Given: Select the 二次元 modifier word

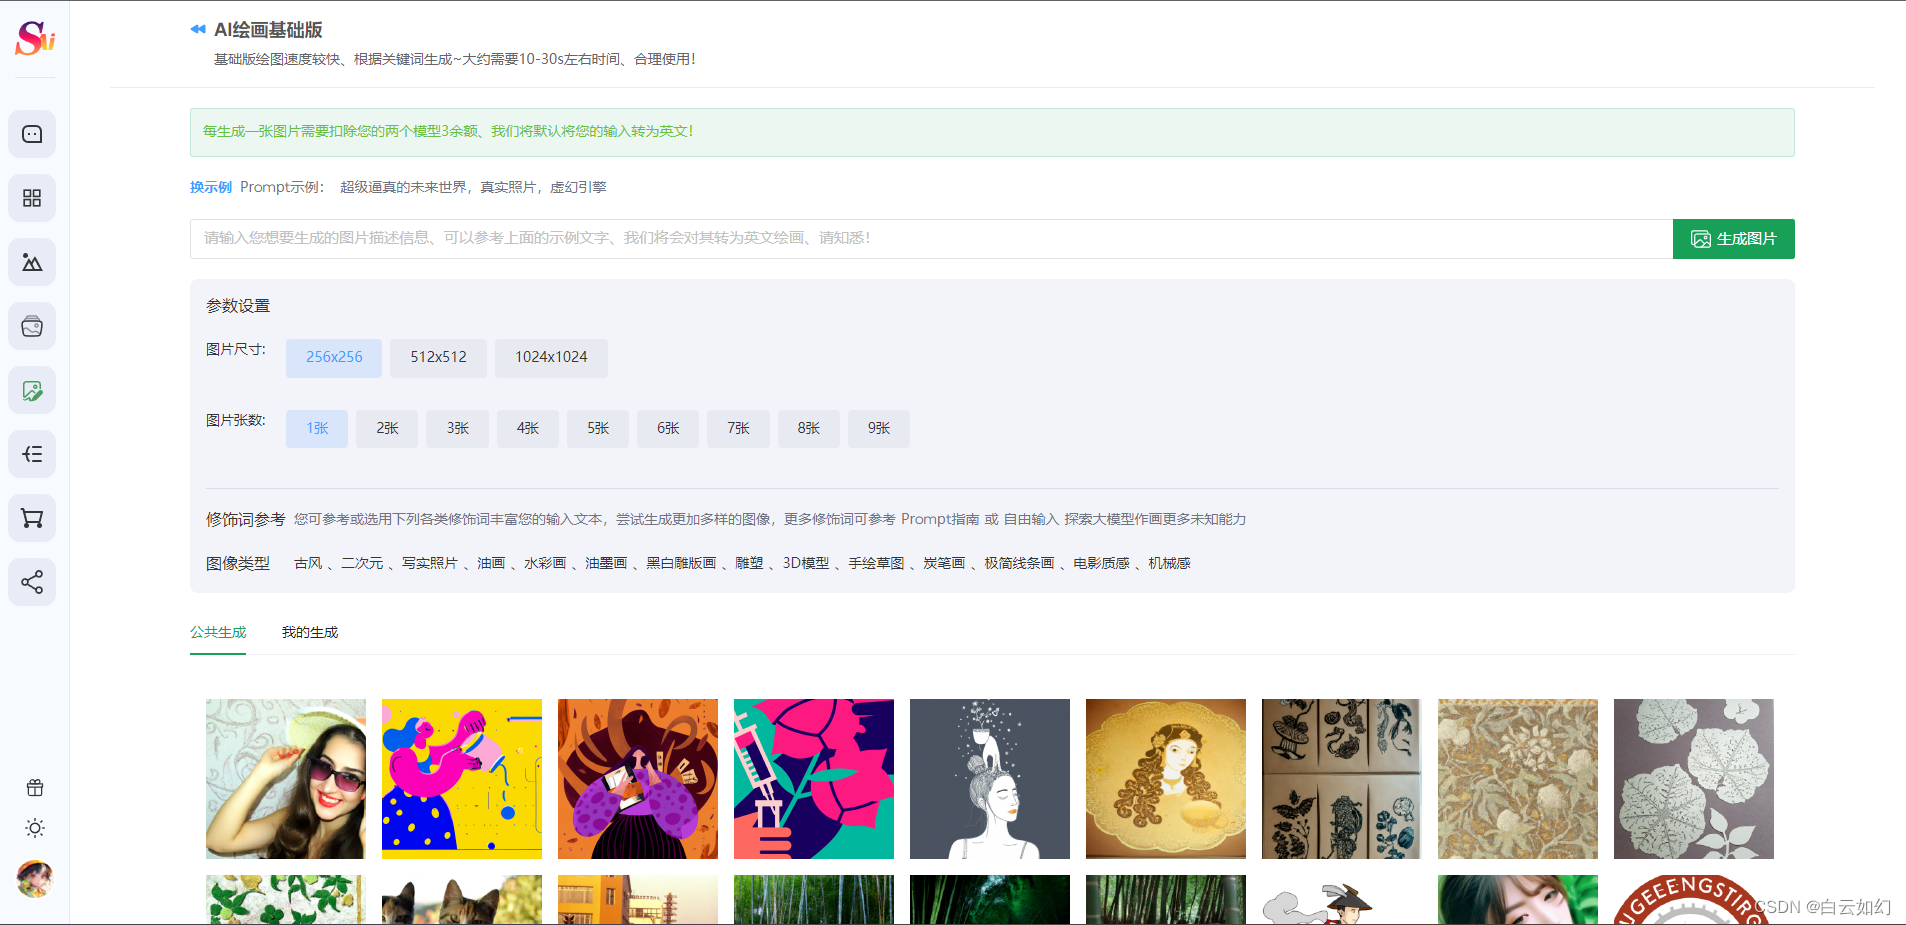Looking at the screenshot, I should (362, 563).
